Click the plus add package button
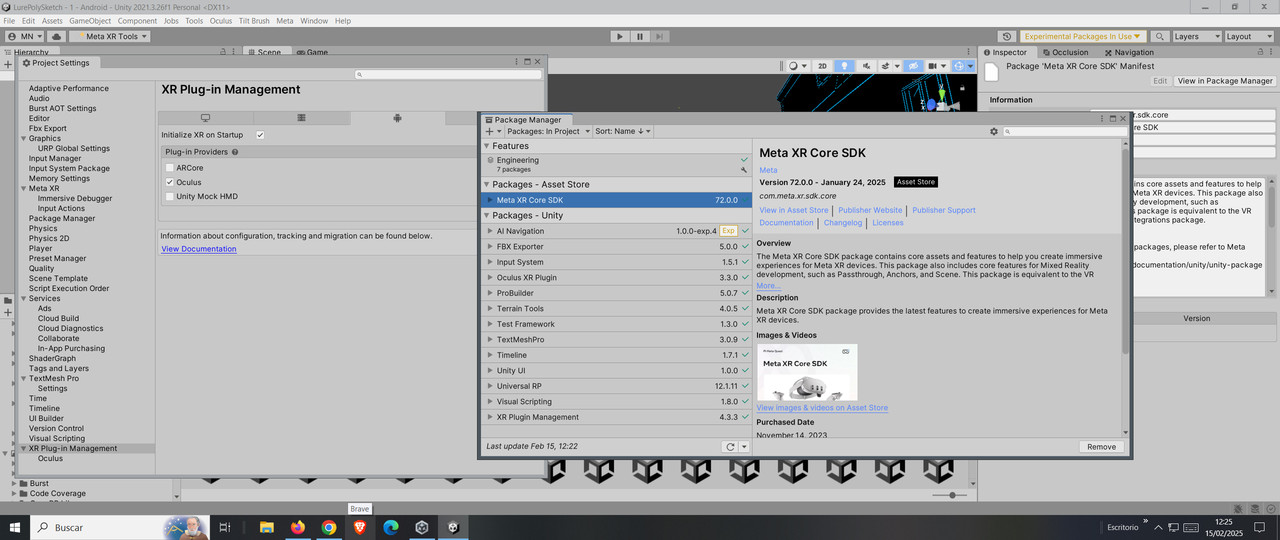The width and height of the screenshot is (1280, 540). 492,131
